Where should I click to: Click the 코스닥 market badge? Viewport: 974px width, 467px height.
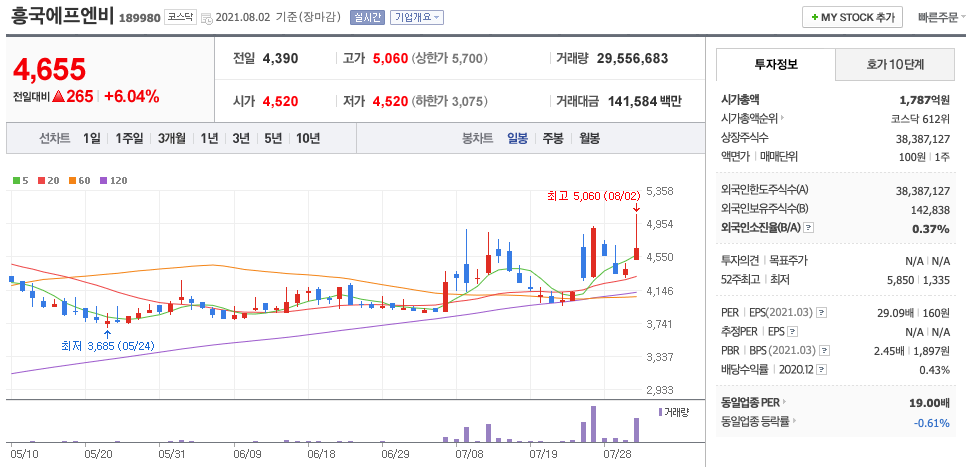[180, 17]
